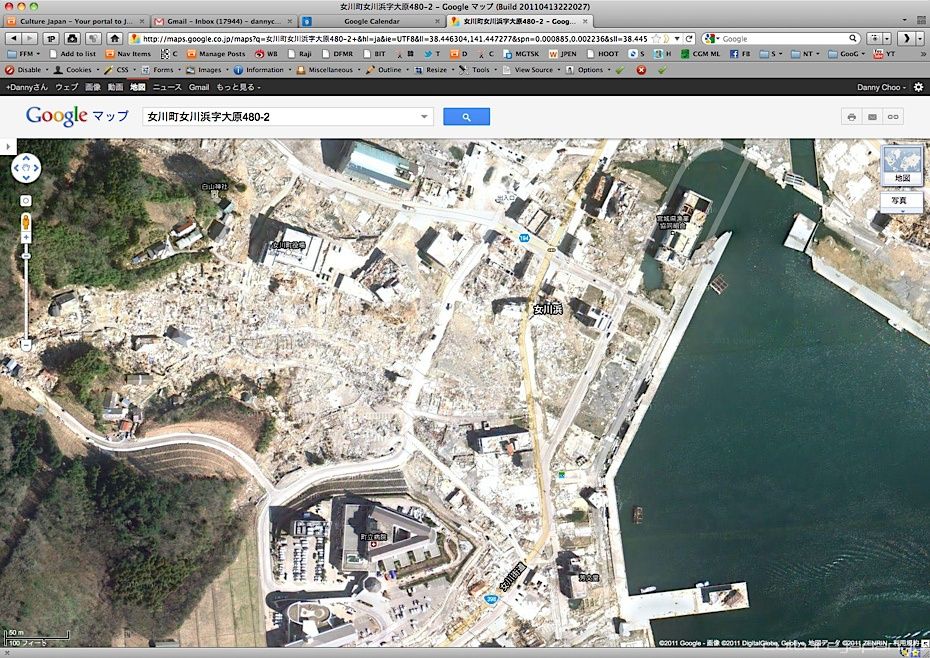This screenshot has height=658, width=930.
Task: Click the zoom out minus button
Action: click(26, 345)
